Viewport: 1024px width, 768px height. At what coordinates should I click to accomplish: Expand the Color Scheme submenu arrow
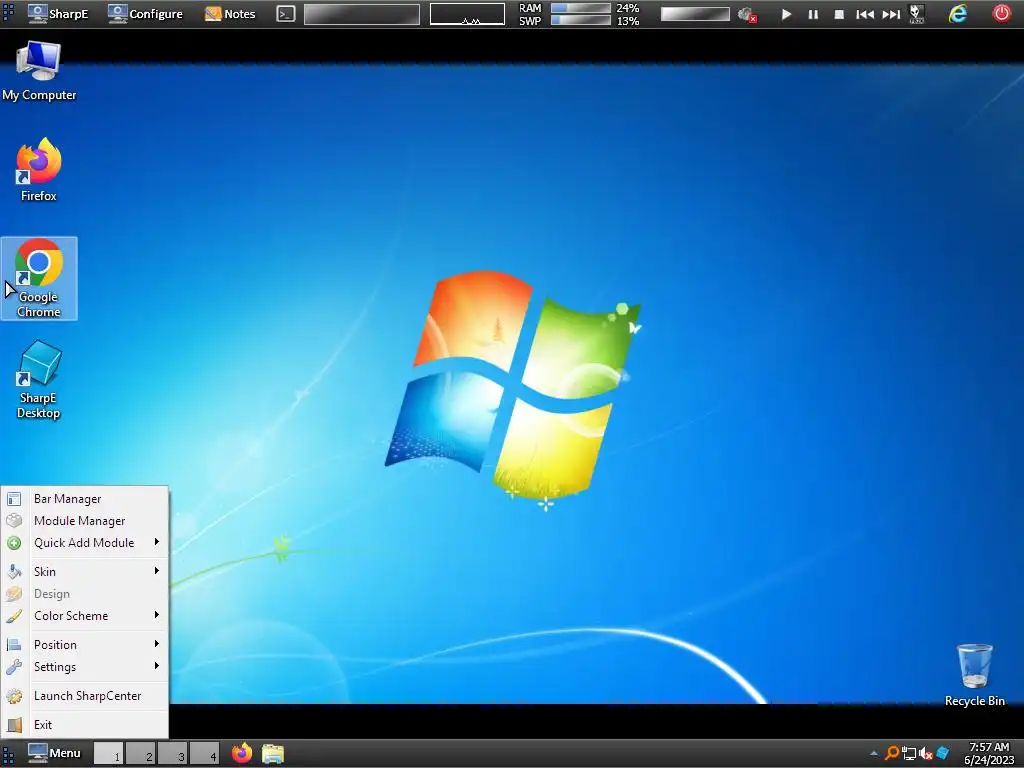(x=157, y=615)
